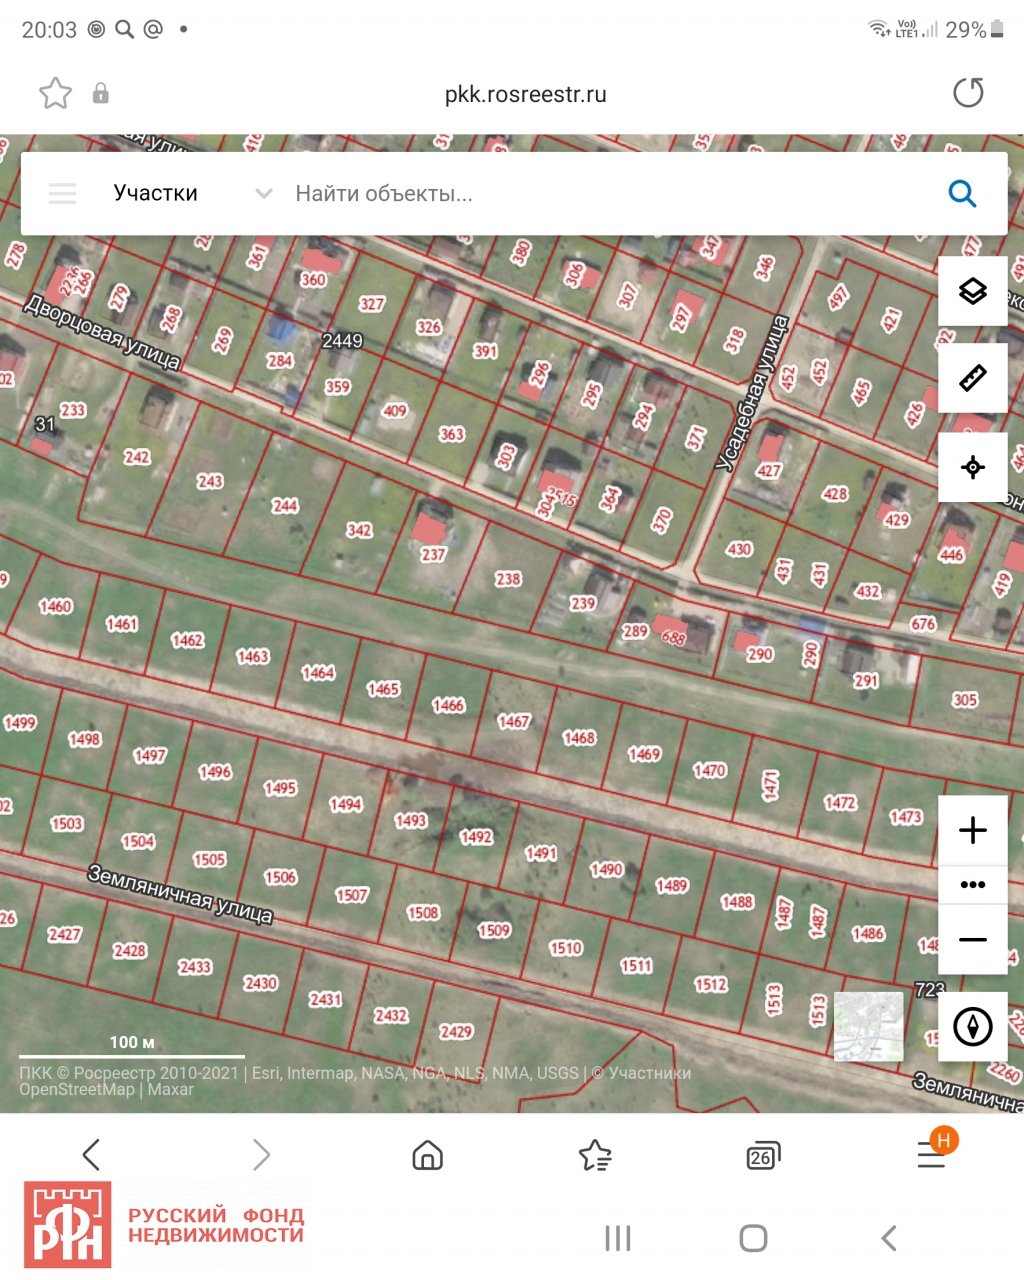Go forward with the browser forward arrow

(261, 1155)
